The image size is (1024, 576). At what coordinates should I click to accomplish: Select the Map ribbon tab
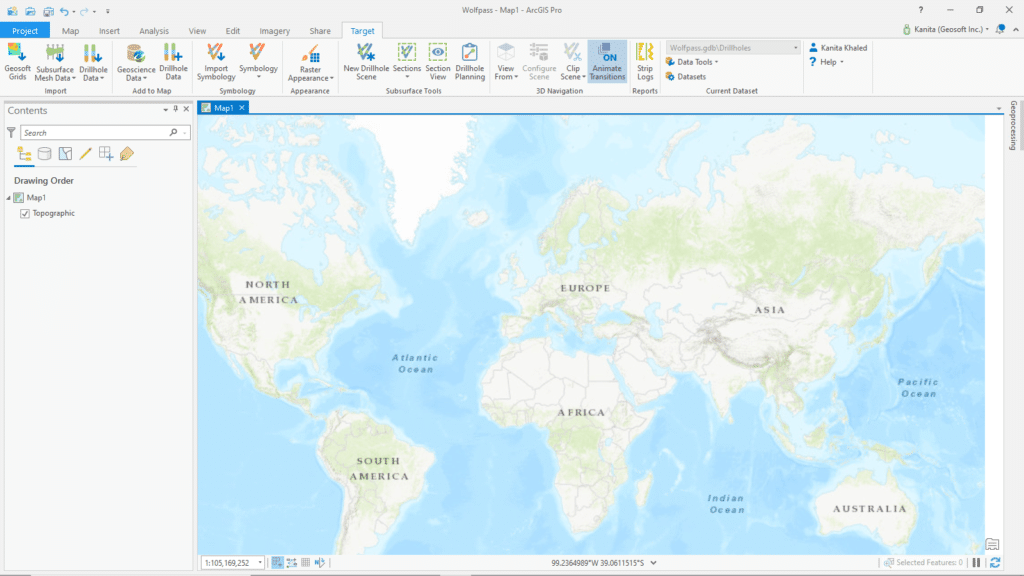(70, 30)
